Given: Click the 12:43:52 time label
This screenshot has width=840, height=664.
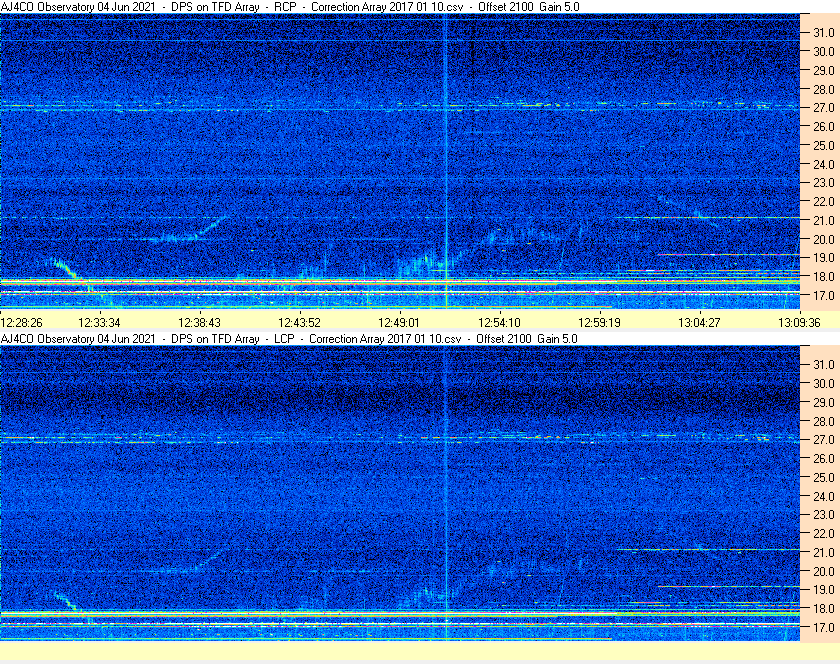Looking at the screenshot, I should (x=299, y=323).
